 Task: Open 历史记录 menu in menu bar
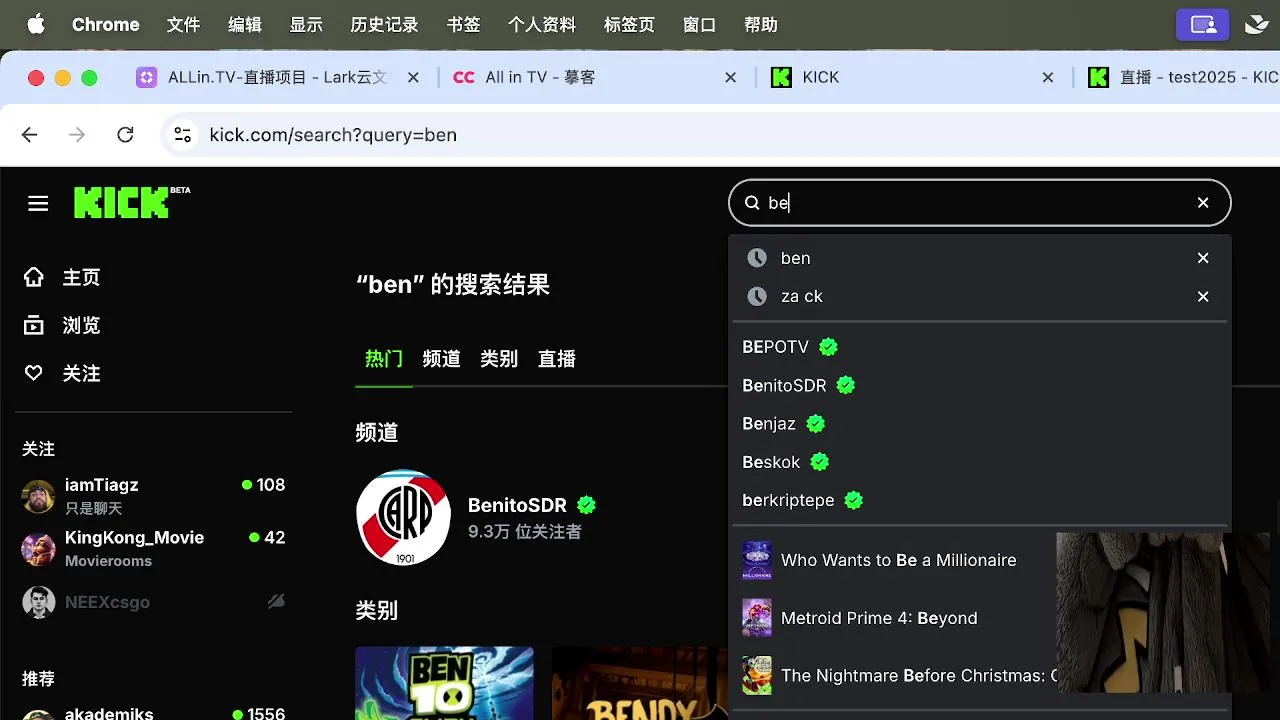(x=384, y=25)
